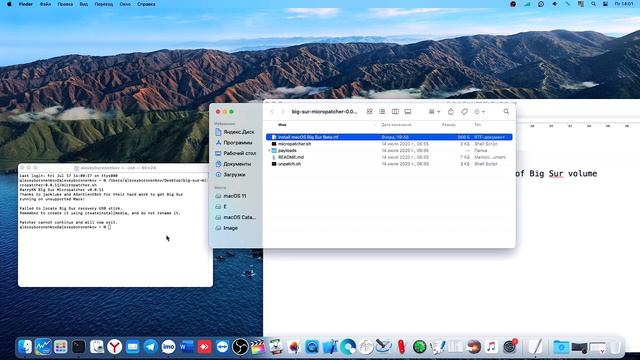Viewport: 640px width, 360px height.
Task: Open the Справка menu
Action: pos(146,4)
